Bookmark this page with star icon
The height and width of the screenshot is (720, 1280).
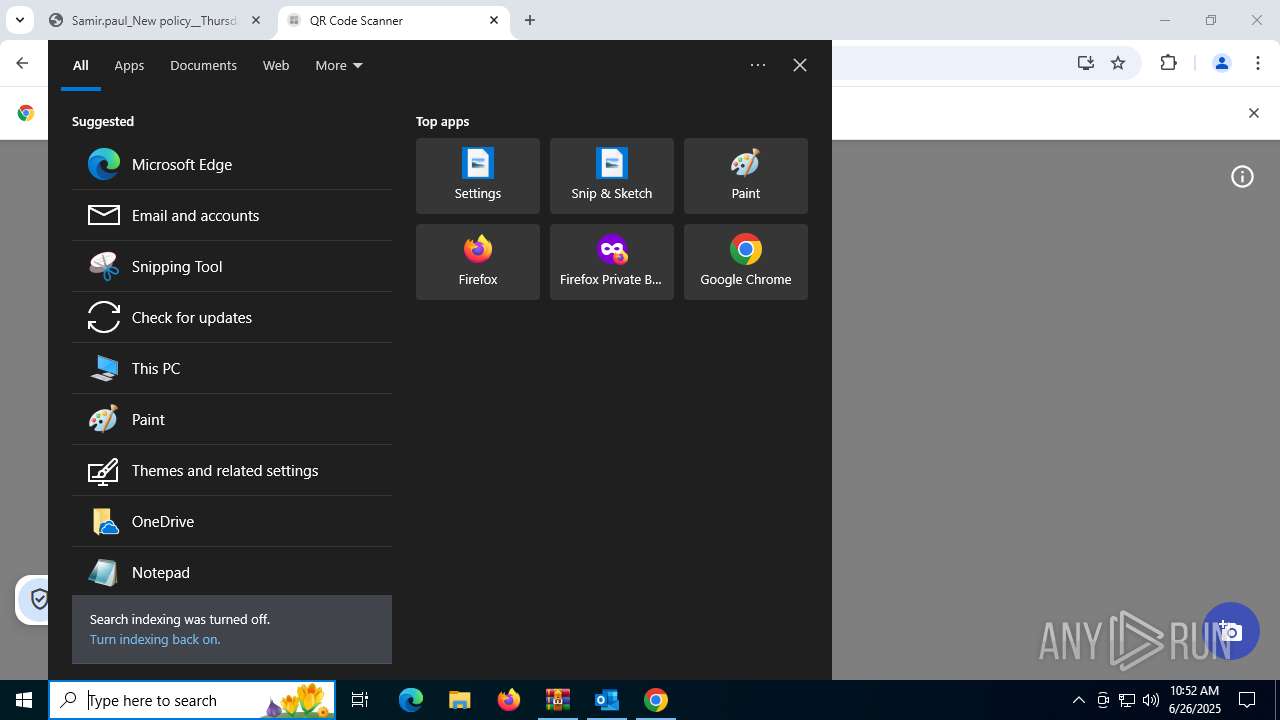1118,63
